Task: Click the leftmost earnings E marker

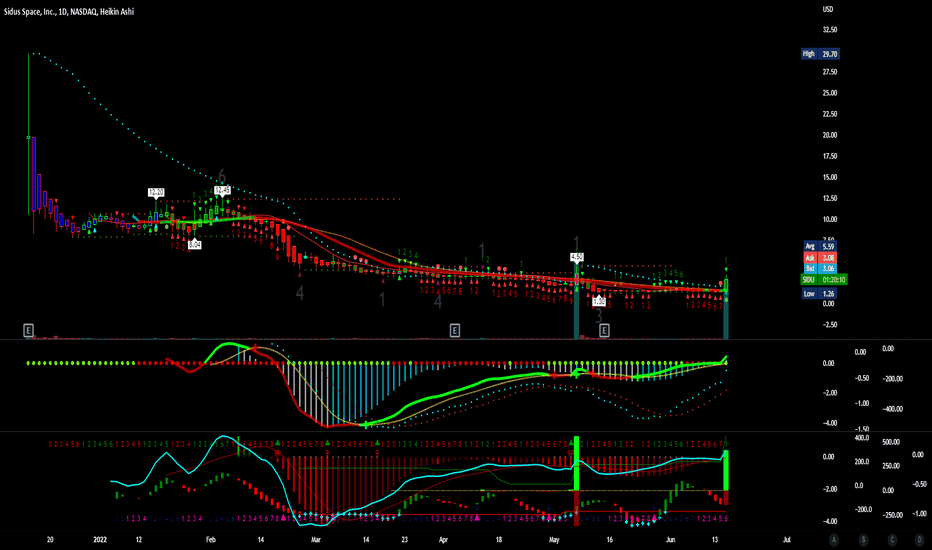Action: coord(28,330)
